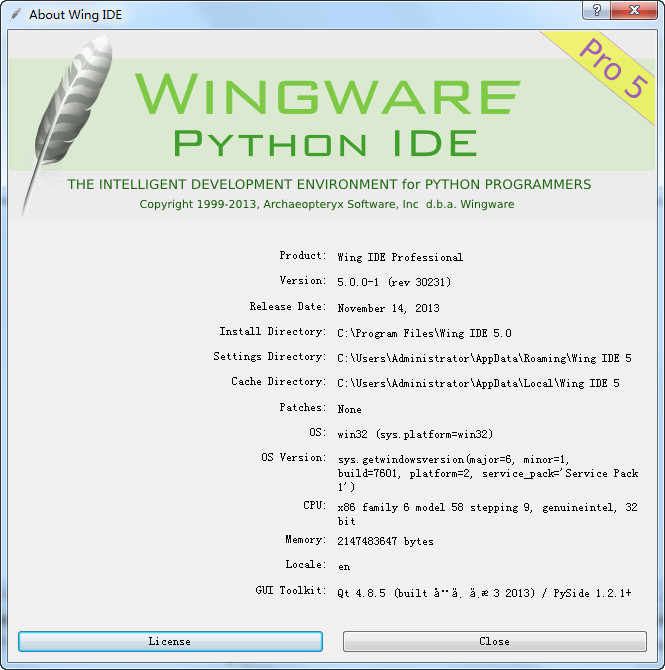This screenshot has width=665, height=670.
Task: Click the C:\Program Files\Wing IDE 5.0 path
Action: point(424,333)
